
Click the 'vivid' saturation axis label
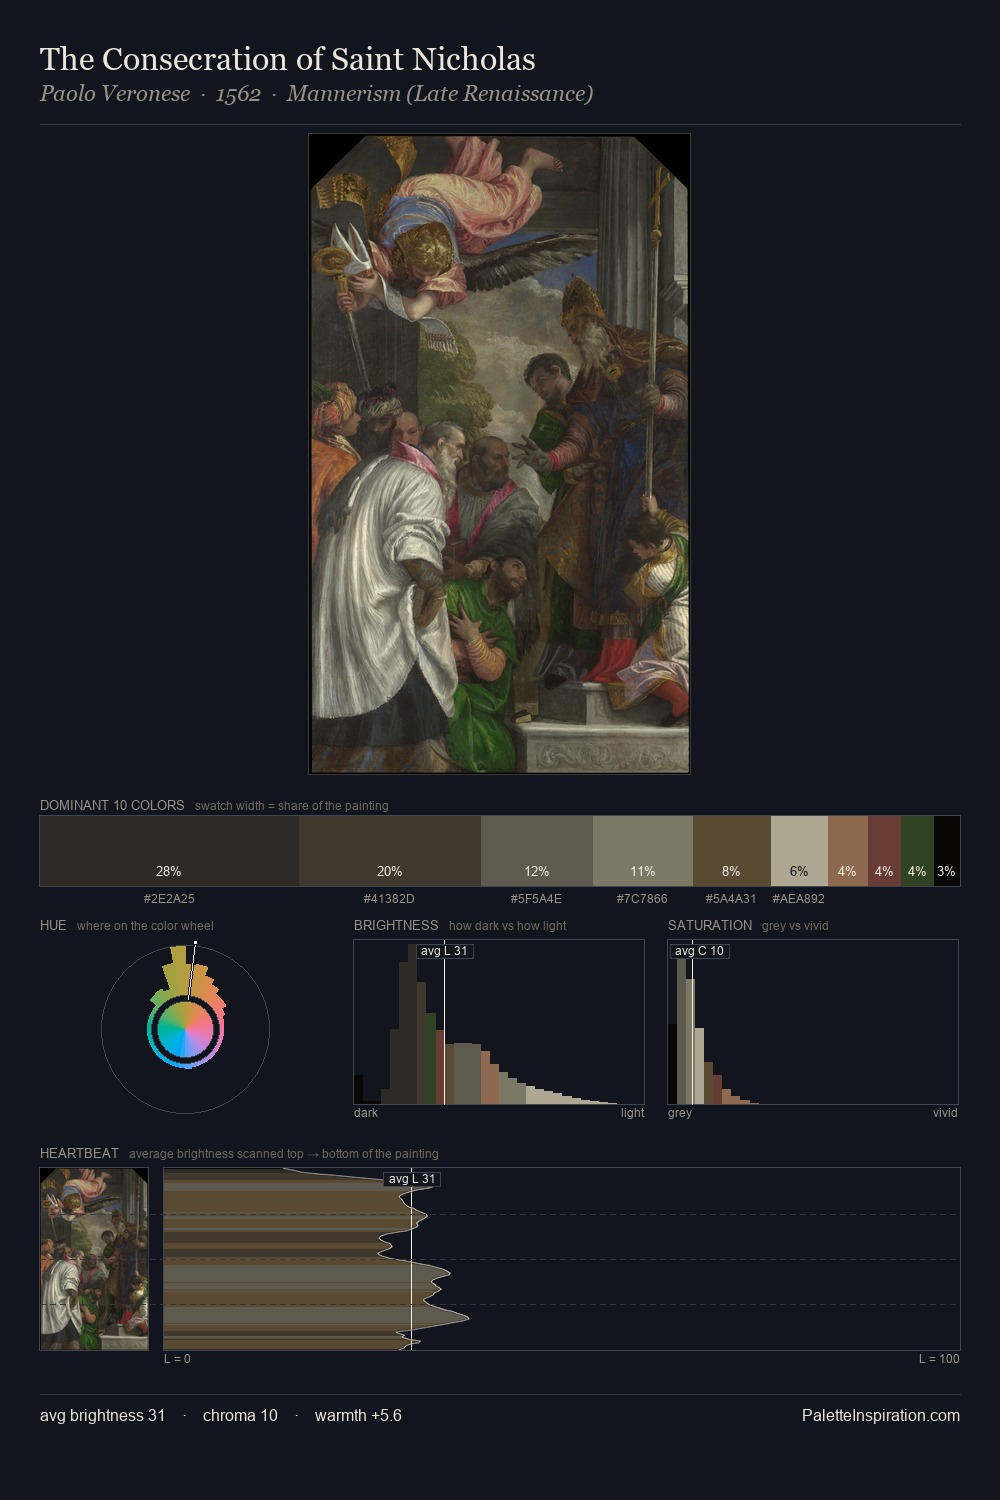point(945,1113)
